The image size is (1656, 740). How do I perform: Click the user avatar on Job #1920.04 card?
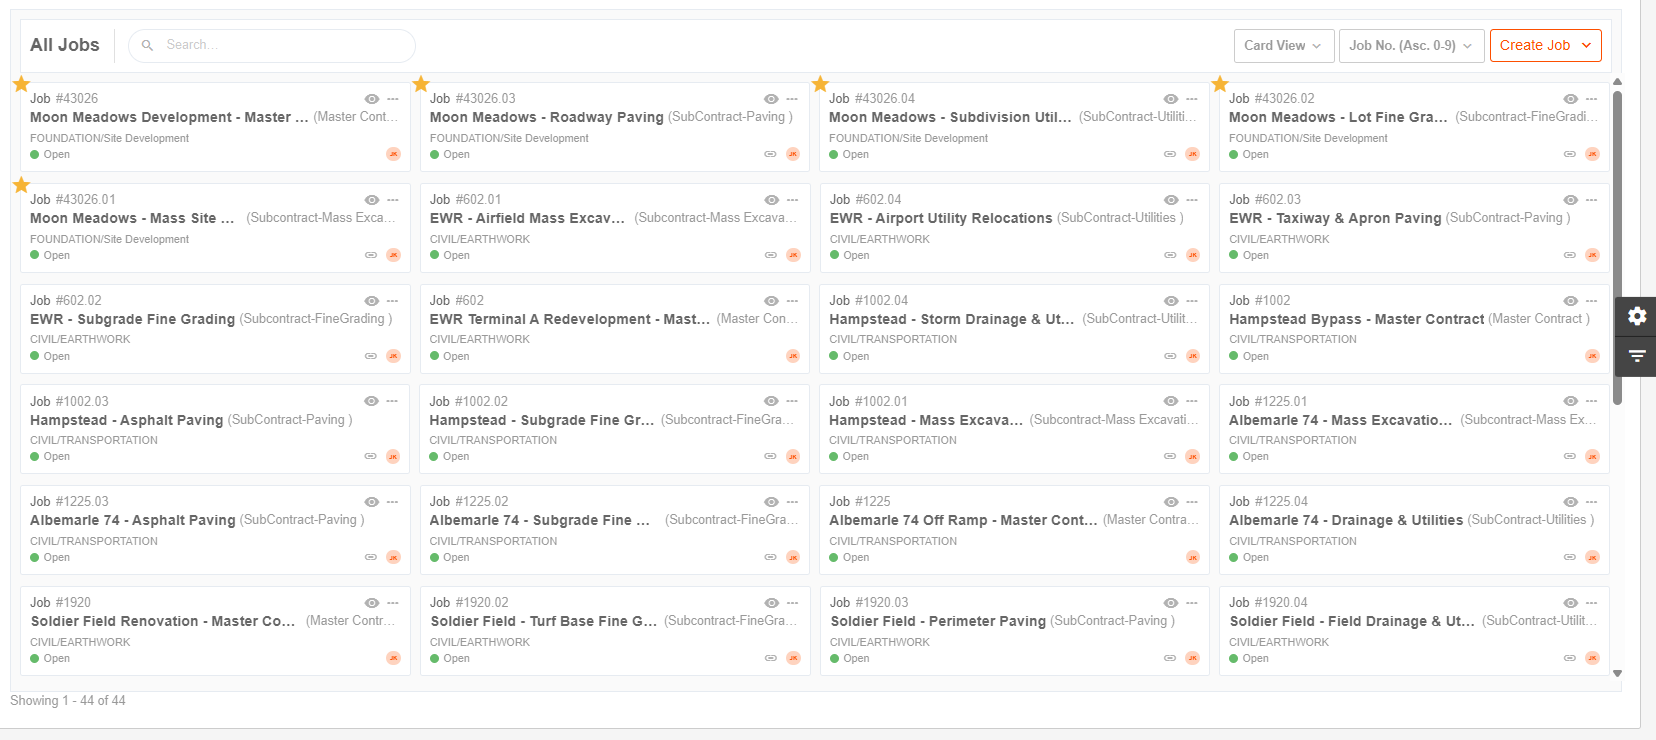point(1592,658)
